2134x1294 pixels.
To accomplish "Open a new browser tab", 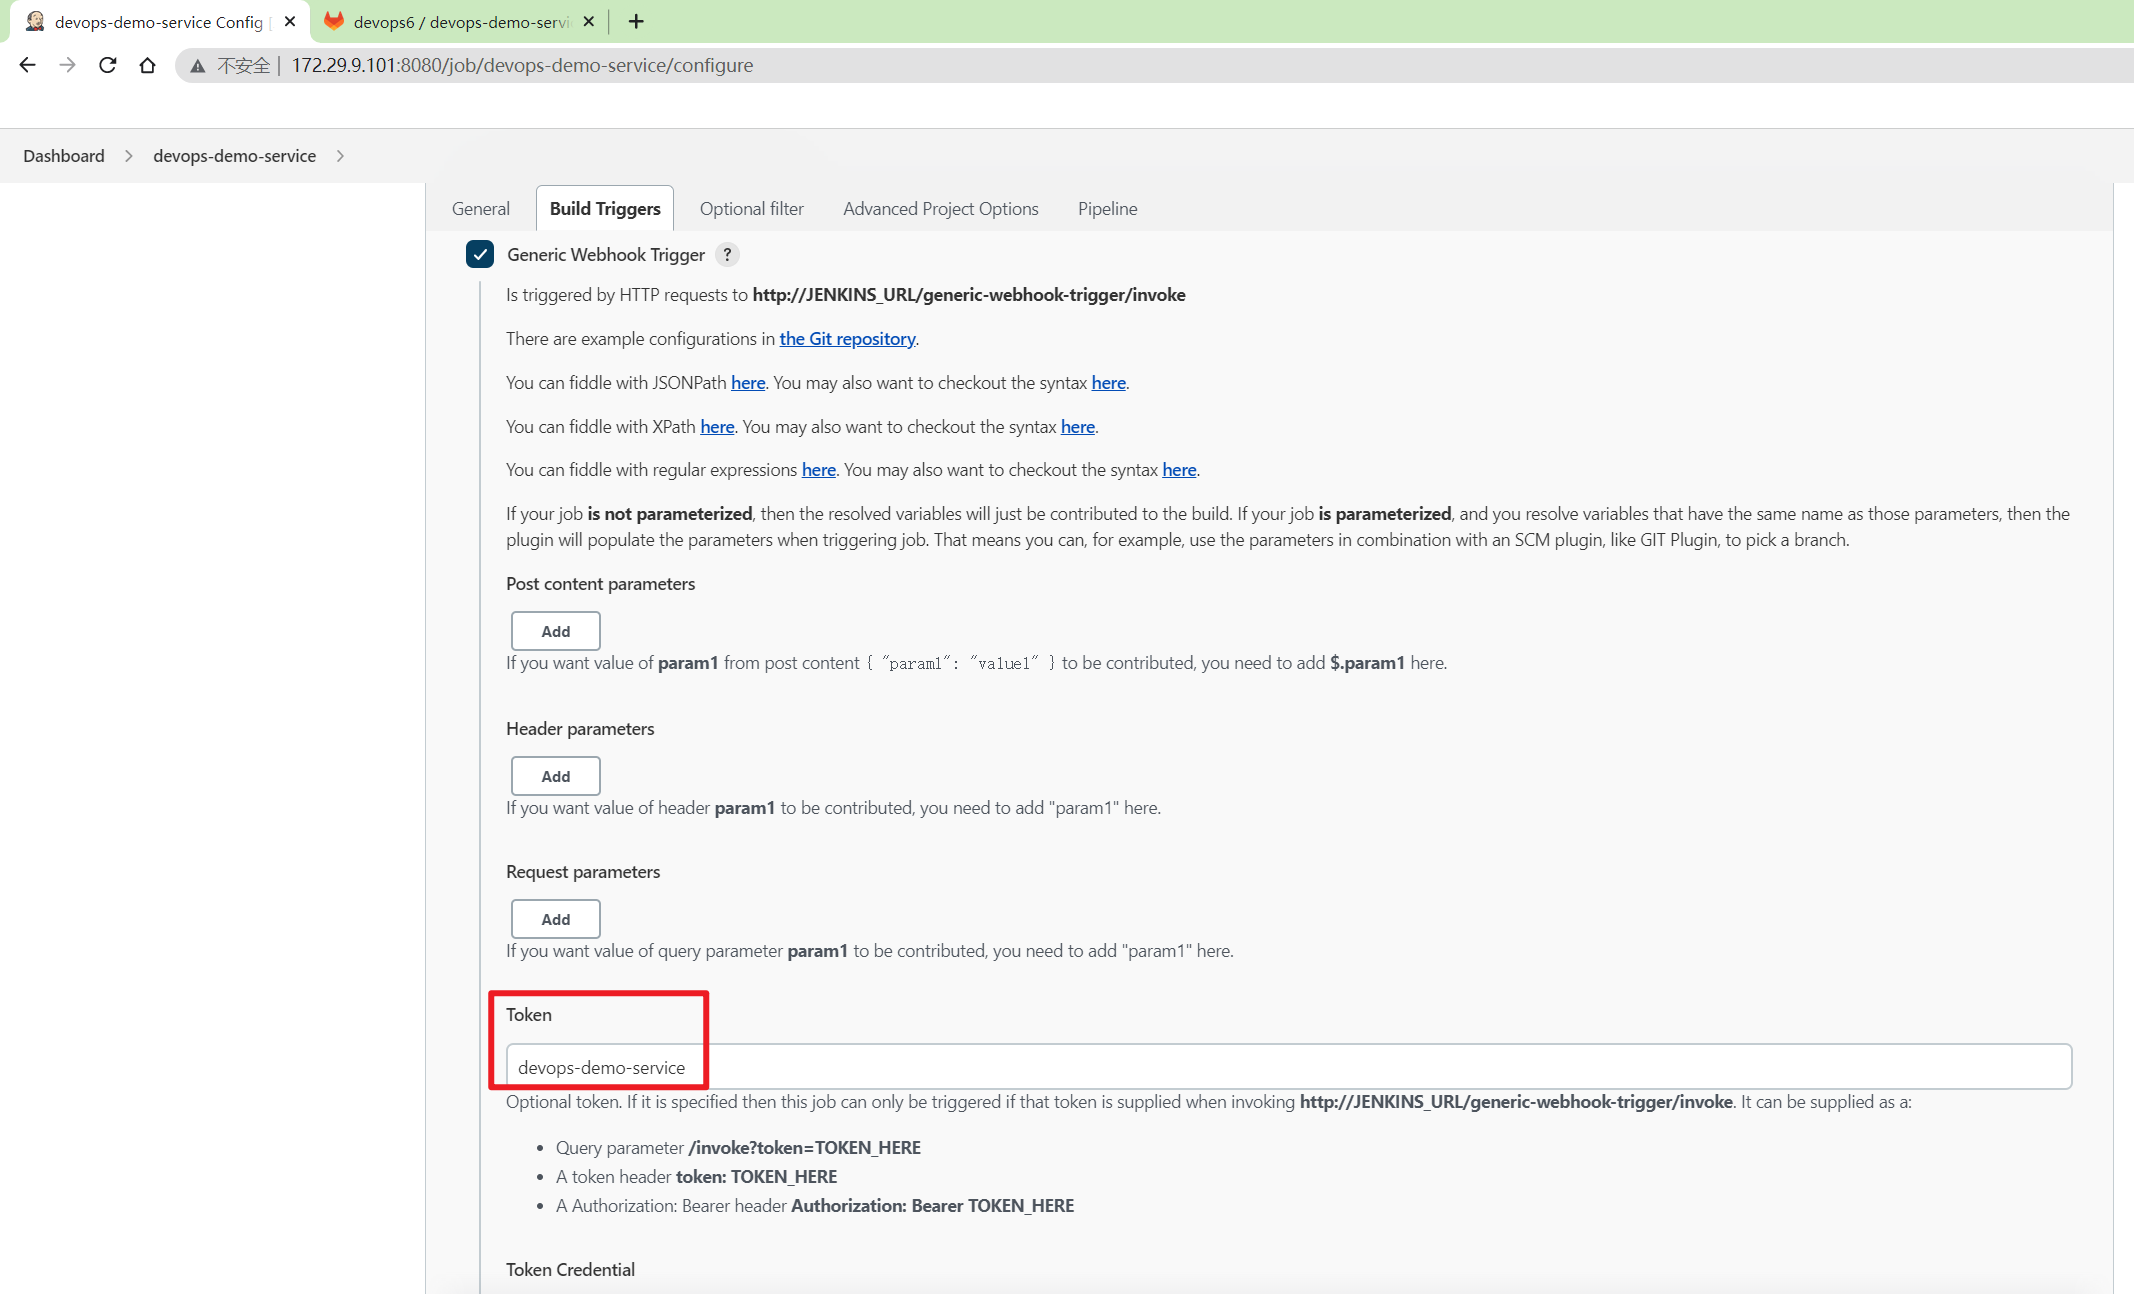I will coord(636,21).
